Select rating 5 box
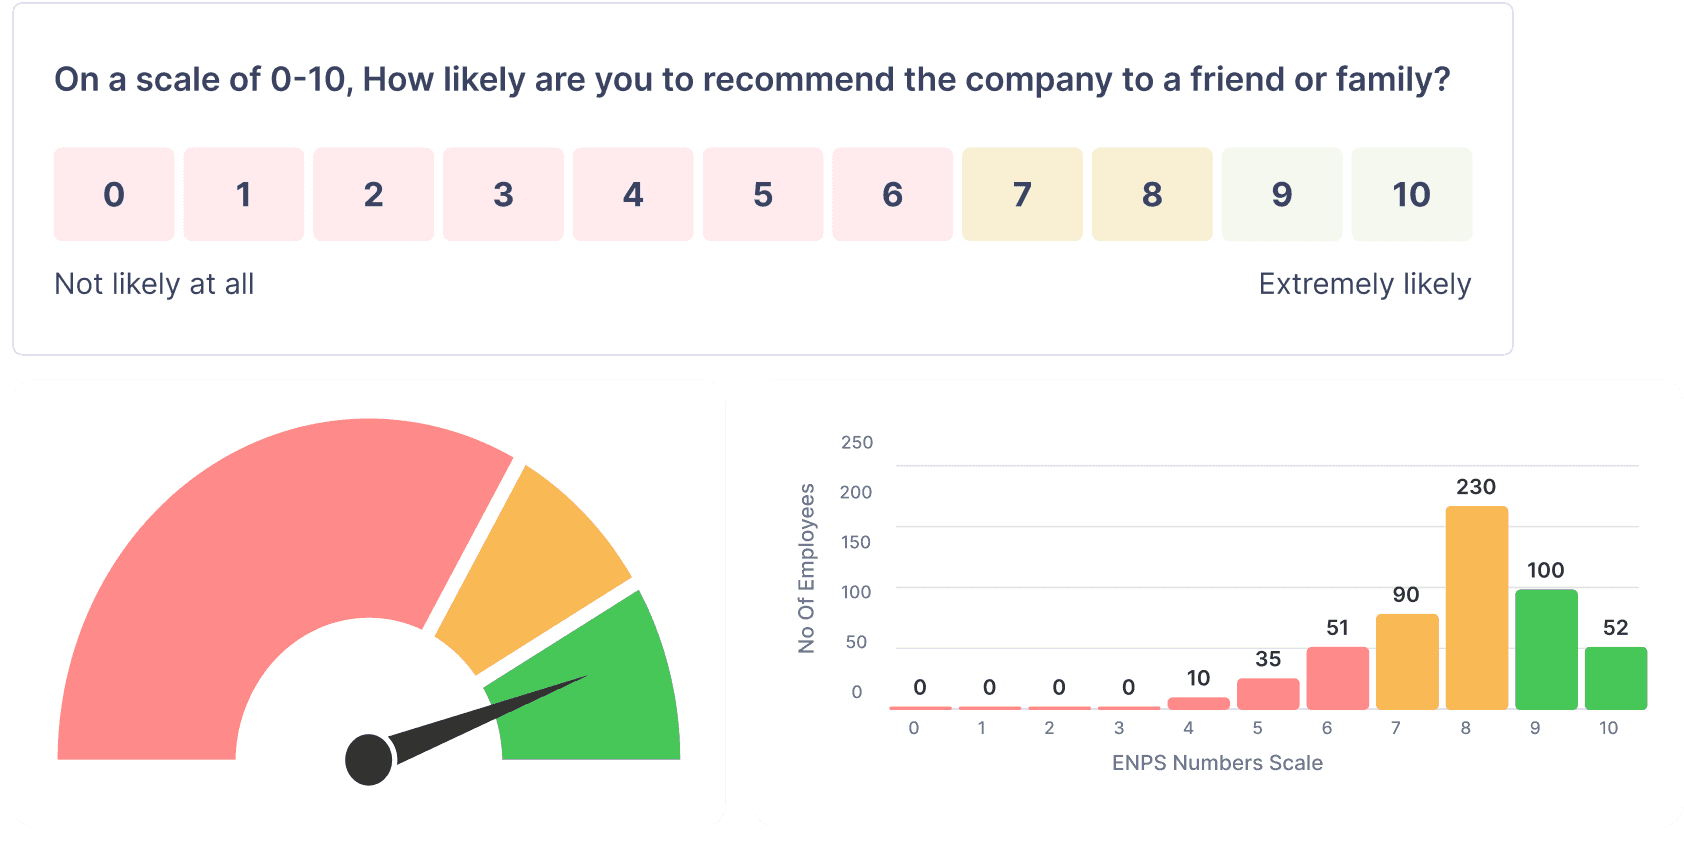 pyautogui.click(x=763, y=194)
